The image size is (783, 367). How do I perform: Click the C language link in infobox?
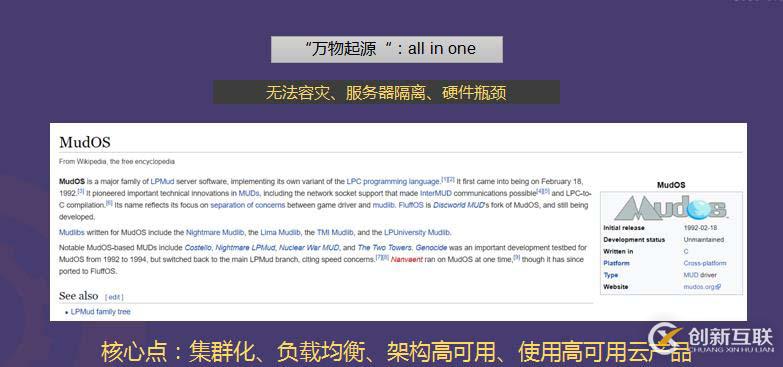click(x=686, y=252)
